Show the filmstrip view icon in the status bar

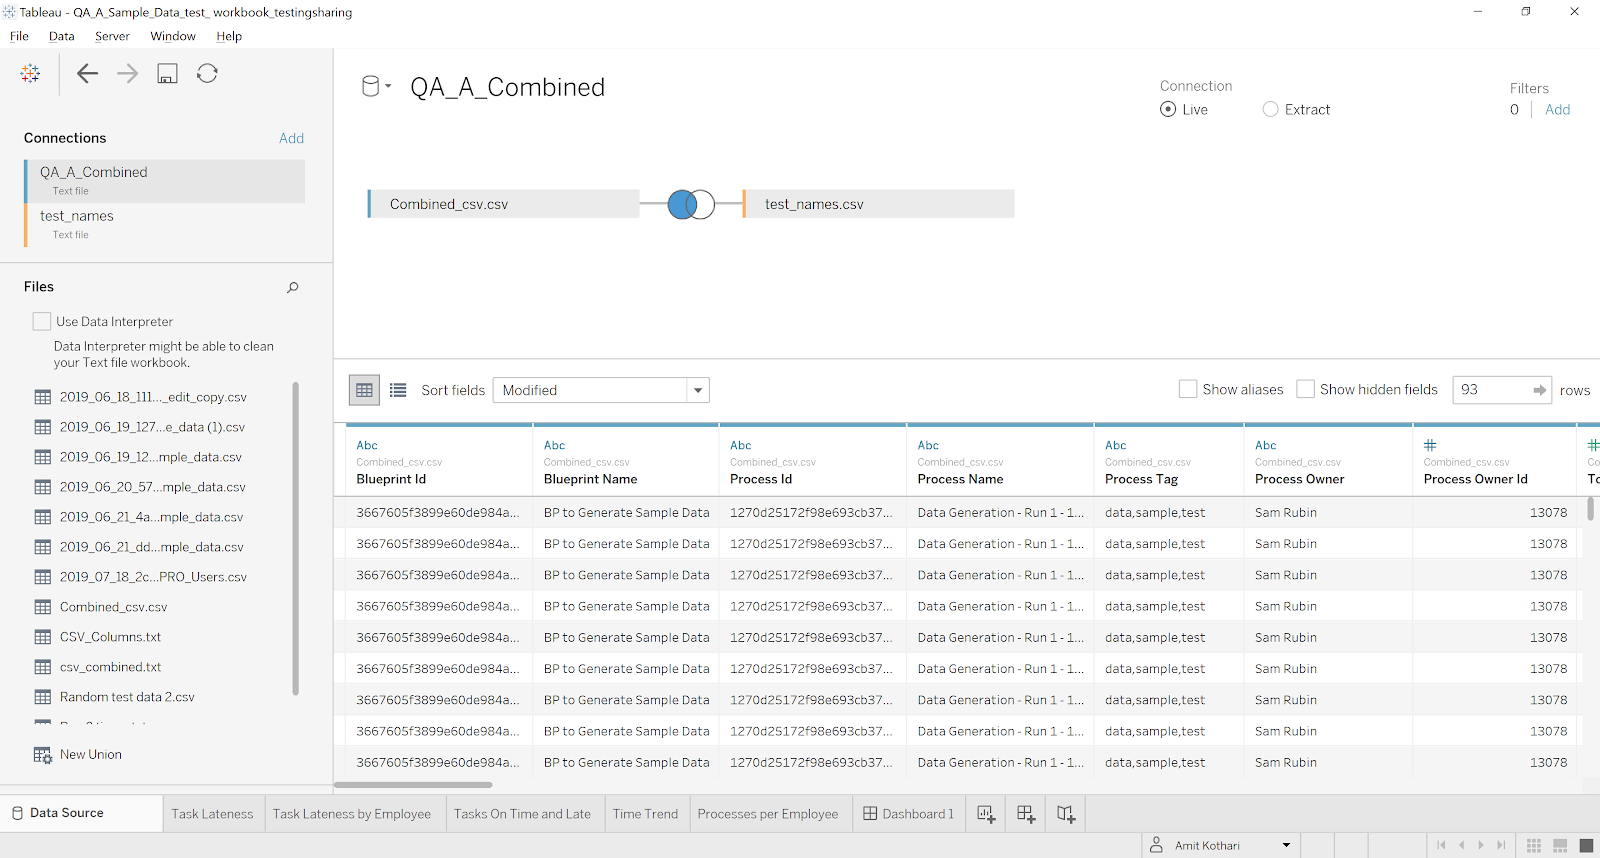point(1560,846)
